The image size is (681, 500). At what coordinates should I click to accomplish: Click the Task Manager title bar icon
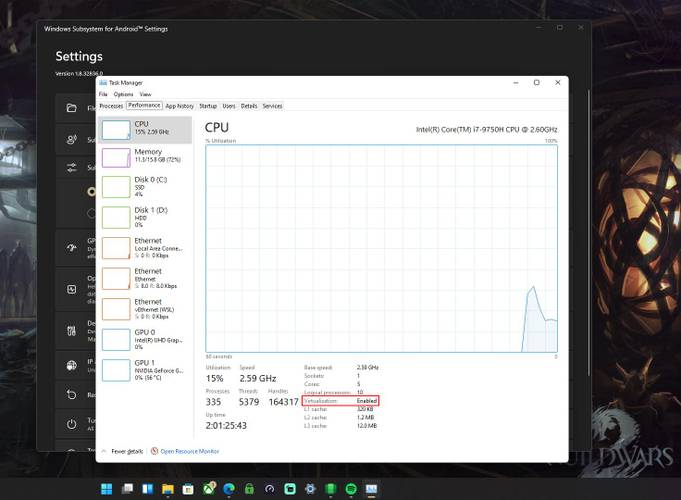coord(103,83)
